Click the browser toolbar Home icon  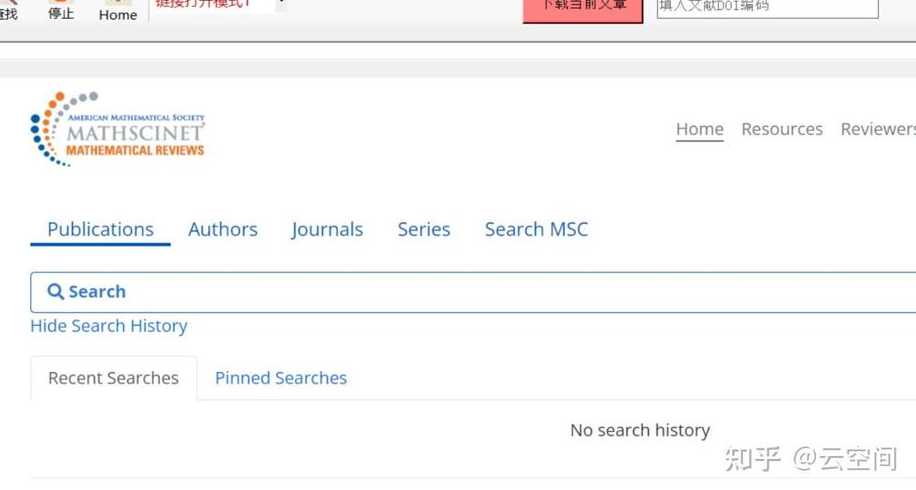click(x=117, y=11)
